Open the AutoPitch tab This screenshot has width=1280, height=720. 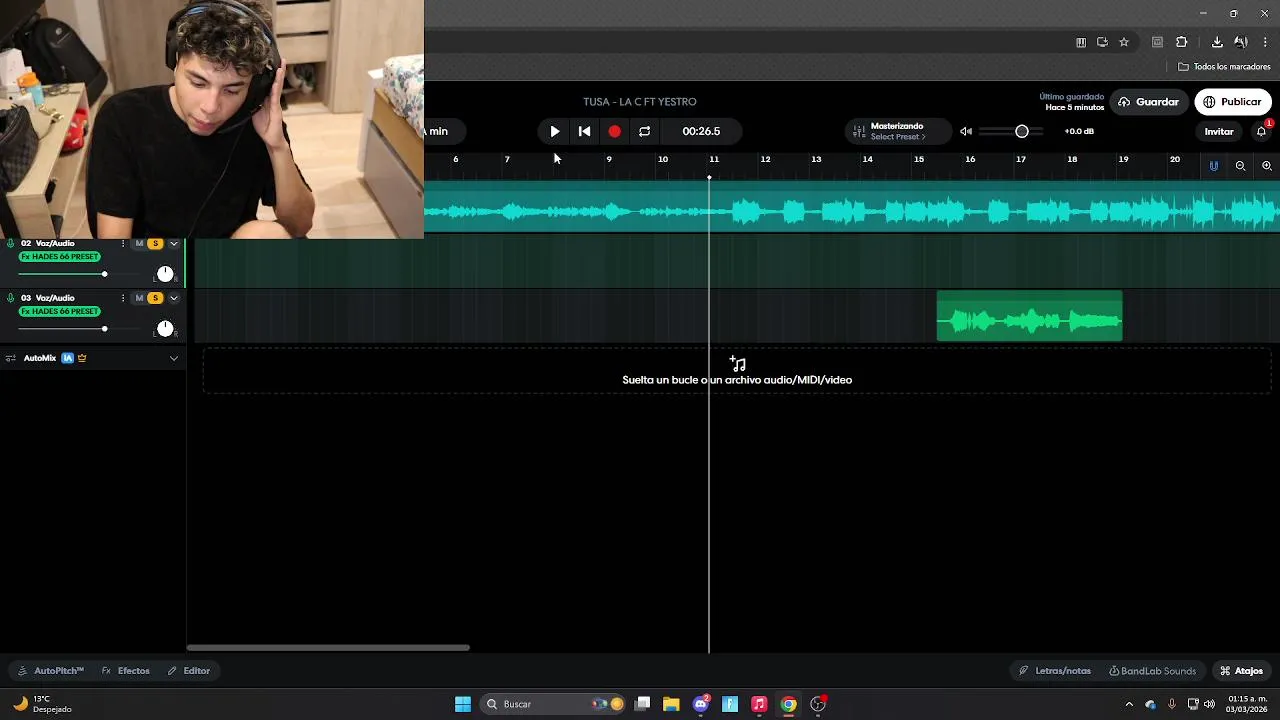click(x=51, y=671)
